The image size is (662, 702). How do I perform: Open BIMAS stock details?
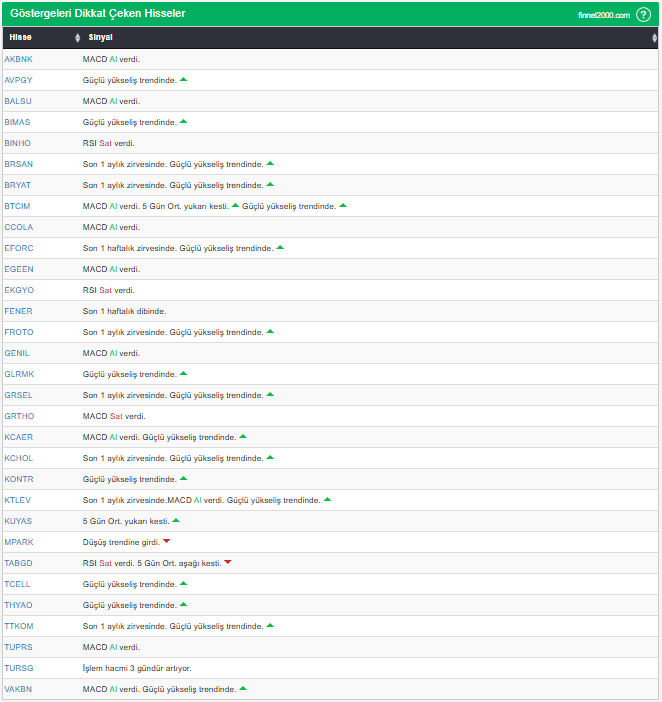pyautogui.click(x=18, y=122)
